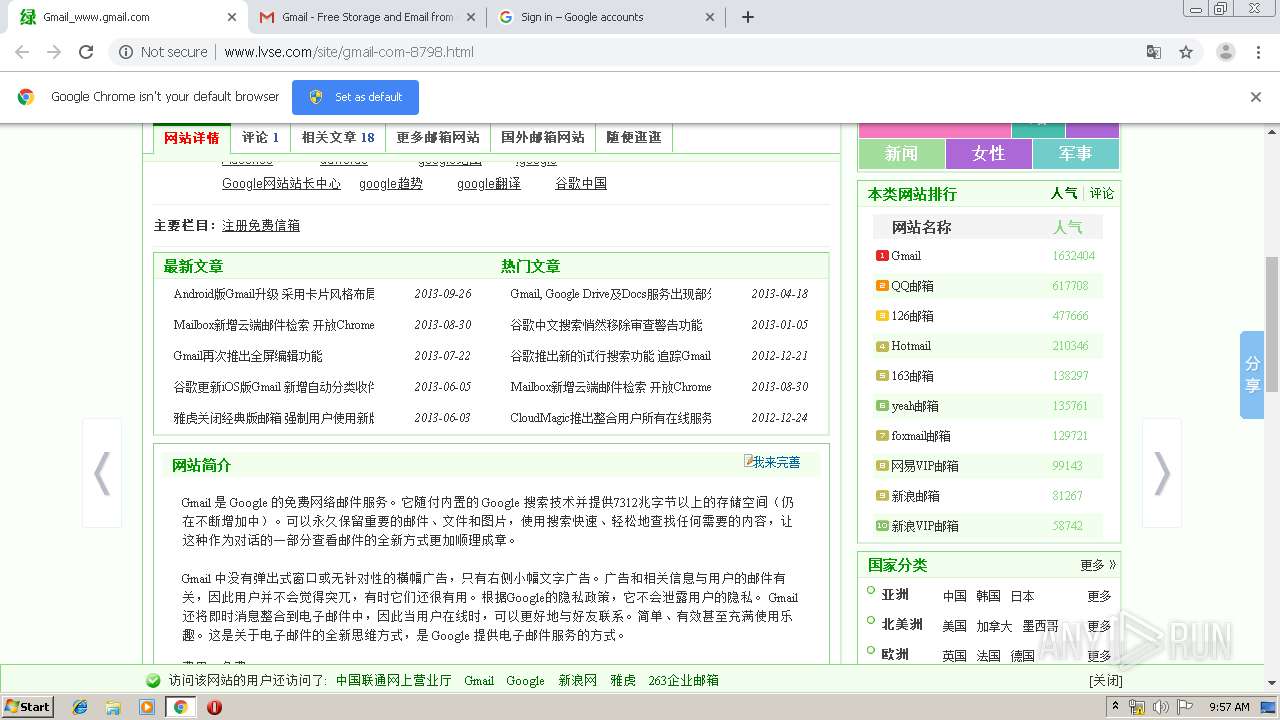Open the google趋势 link
The height and width of the screenshot is (720, 1280).
click(391, 184)
